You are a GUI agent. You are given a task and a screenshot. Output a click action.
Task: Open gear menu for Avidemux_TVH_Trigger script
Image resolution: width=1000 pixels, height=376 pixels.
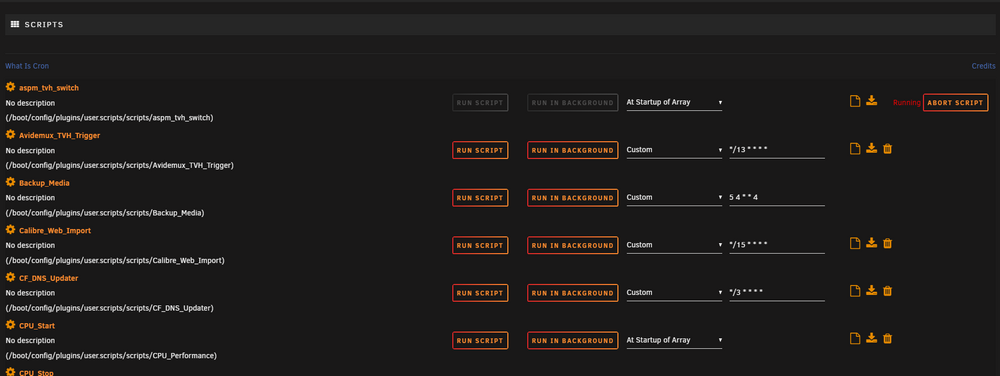10,134
